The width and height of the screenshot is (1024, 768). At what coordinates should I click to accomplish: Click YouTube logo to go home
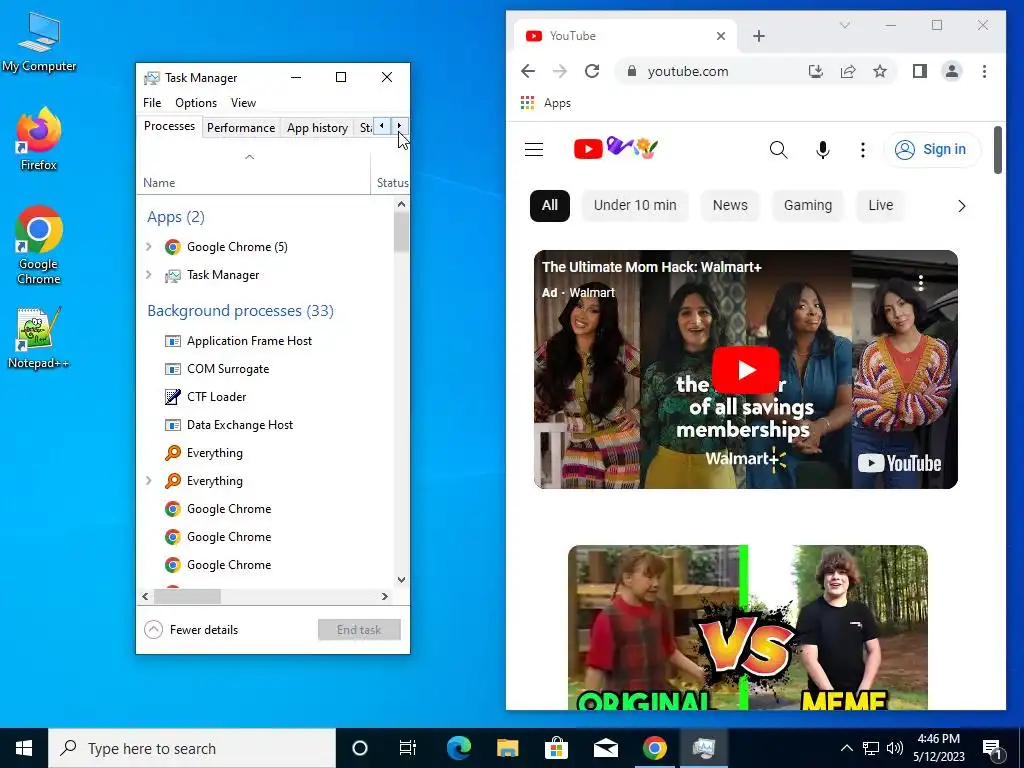pyautogui.click(x=615, y=149)
